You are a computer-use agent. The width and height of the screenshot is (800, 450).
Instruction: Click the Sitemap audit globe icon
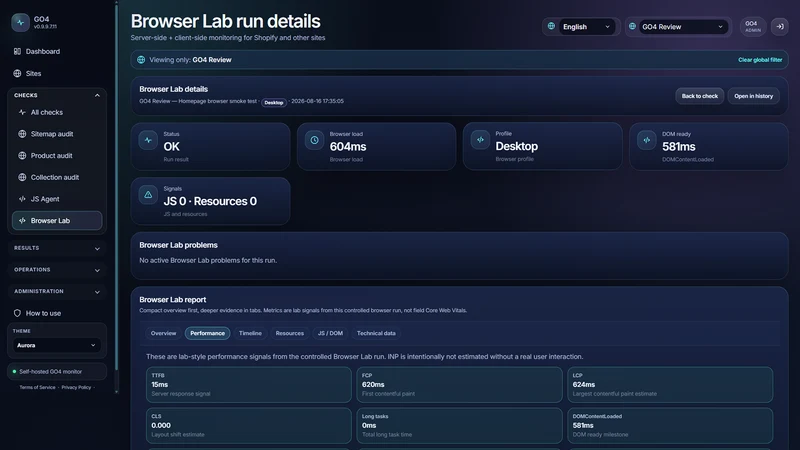(x=22, y=134)
